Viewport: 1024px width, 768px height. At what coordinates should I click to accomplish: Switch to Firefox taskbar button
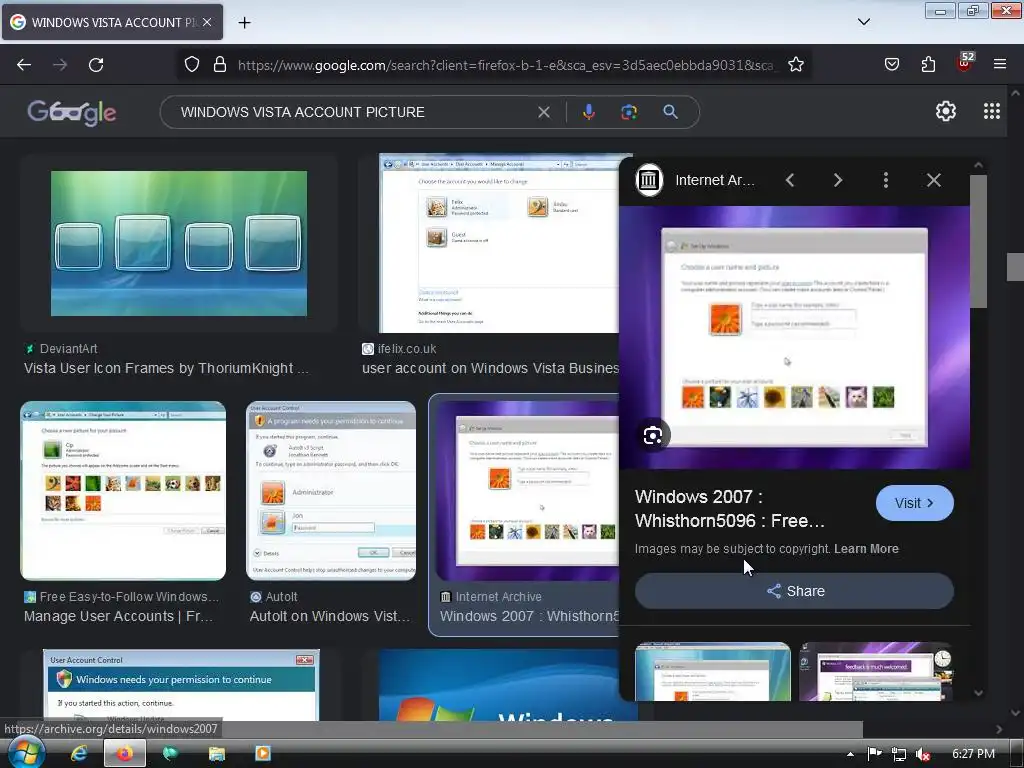click(125, 754)
